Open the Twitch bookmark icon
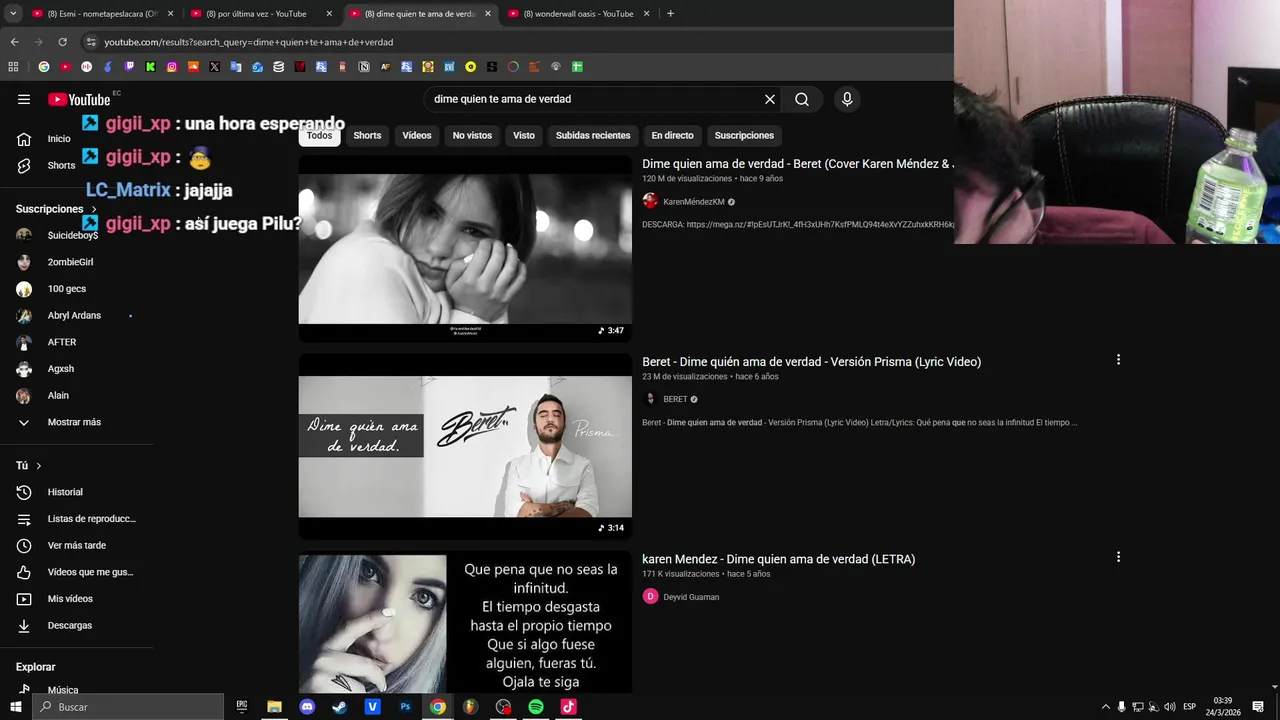 tap(129, 67)
